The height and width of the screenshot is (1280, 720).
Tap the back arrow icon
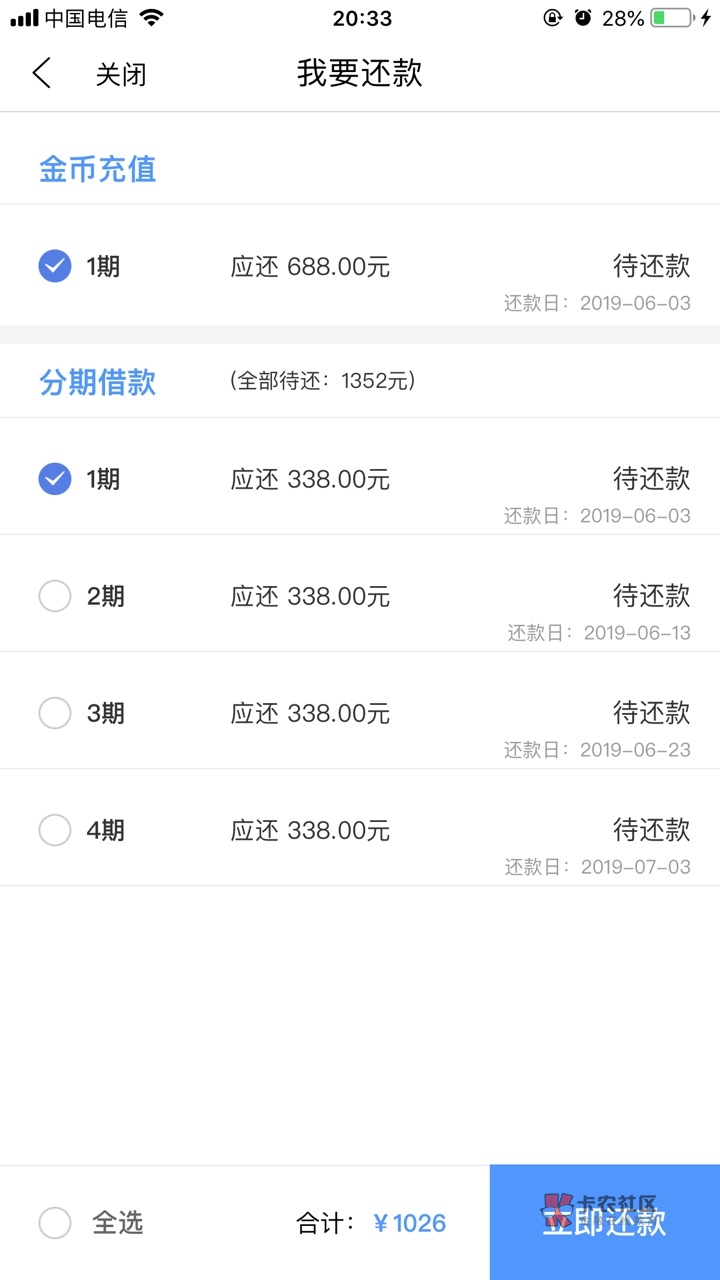pyautogui.click(x=41, y=73)
